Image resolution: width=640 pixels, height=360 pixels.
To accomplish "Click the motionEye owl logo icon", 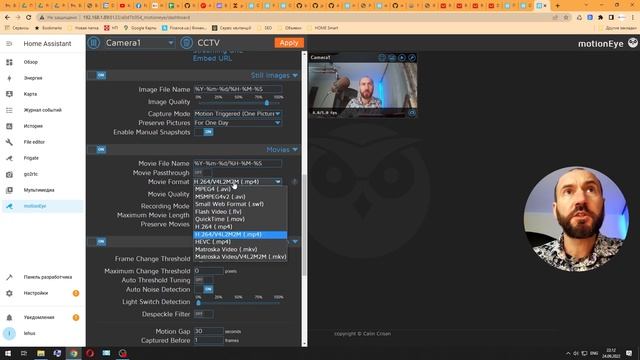I will 632,43.
